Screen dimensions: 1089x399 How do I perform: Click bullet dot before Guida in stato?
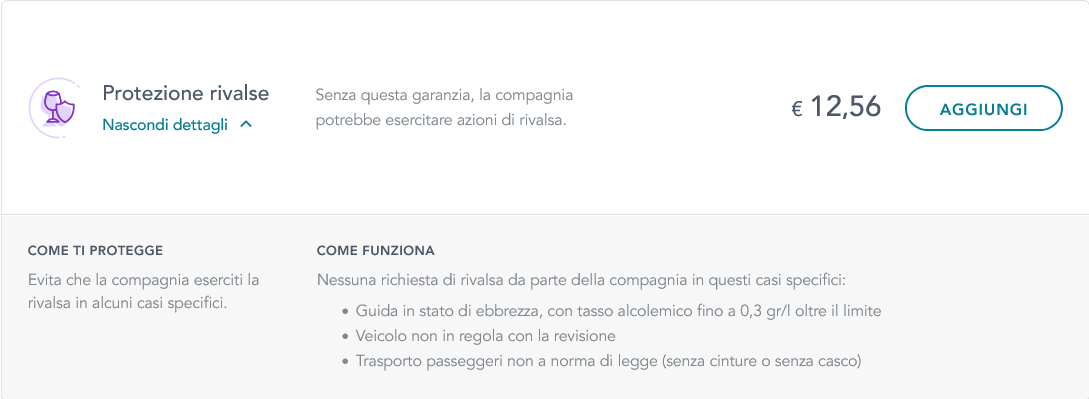(346, 312)
